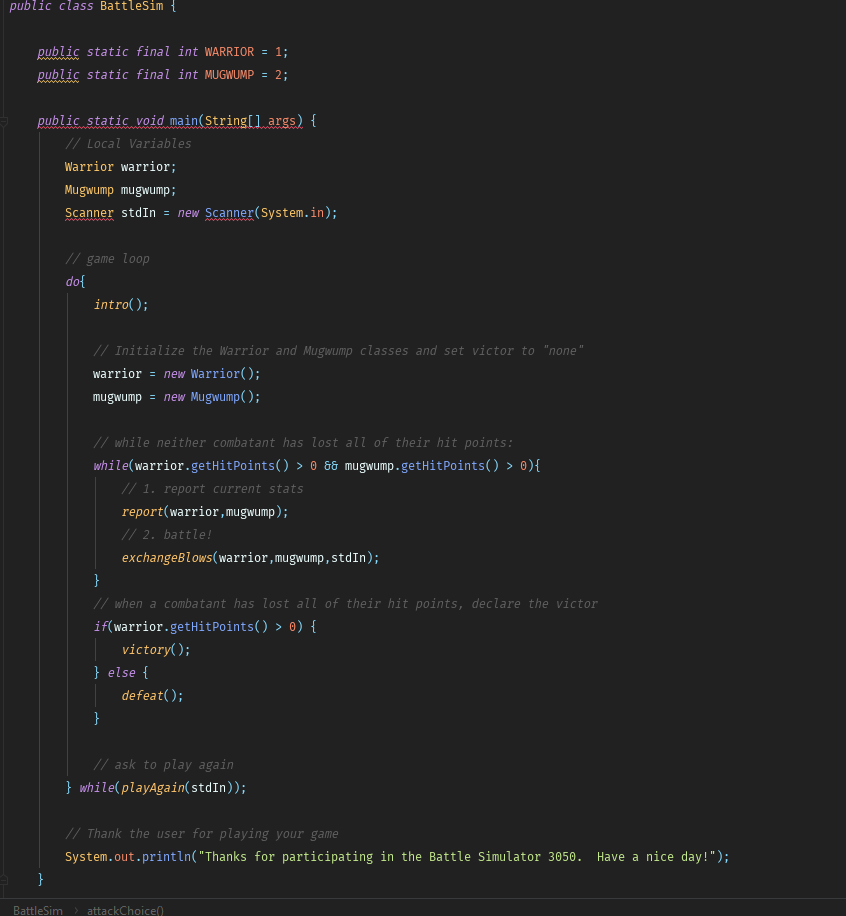Click the intro() method call
The width and height of the screenshot is (846, 916).
point(110,304)
